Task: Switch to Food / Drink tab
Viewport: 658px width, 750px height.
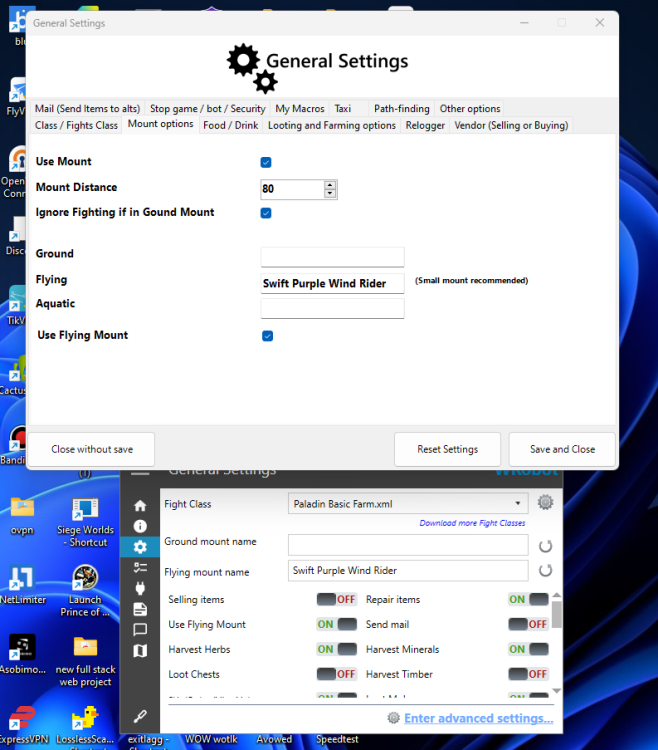Action: click(230, 125)
